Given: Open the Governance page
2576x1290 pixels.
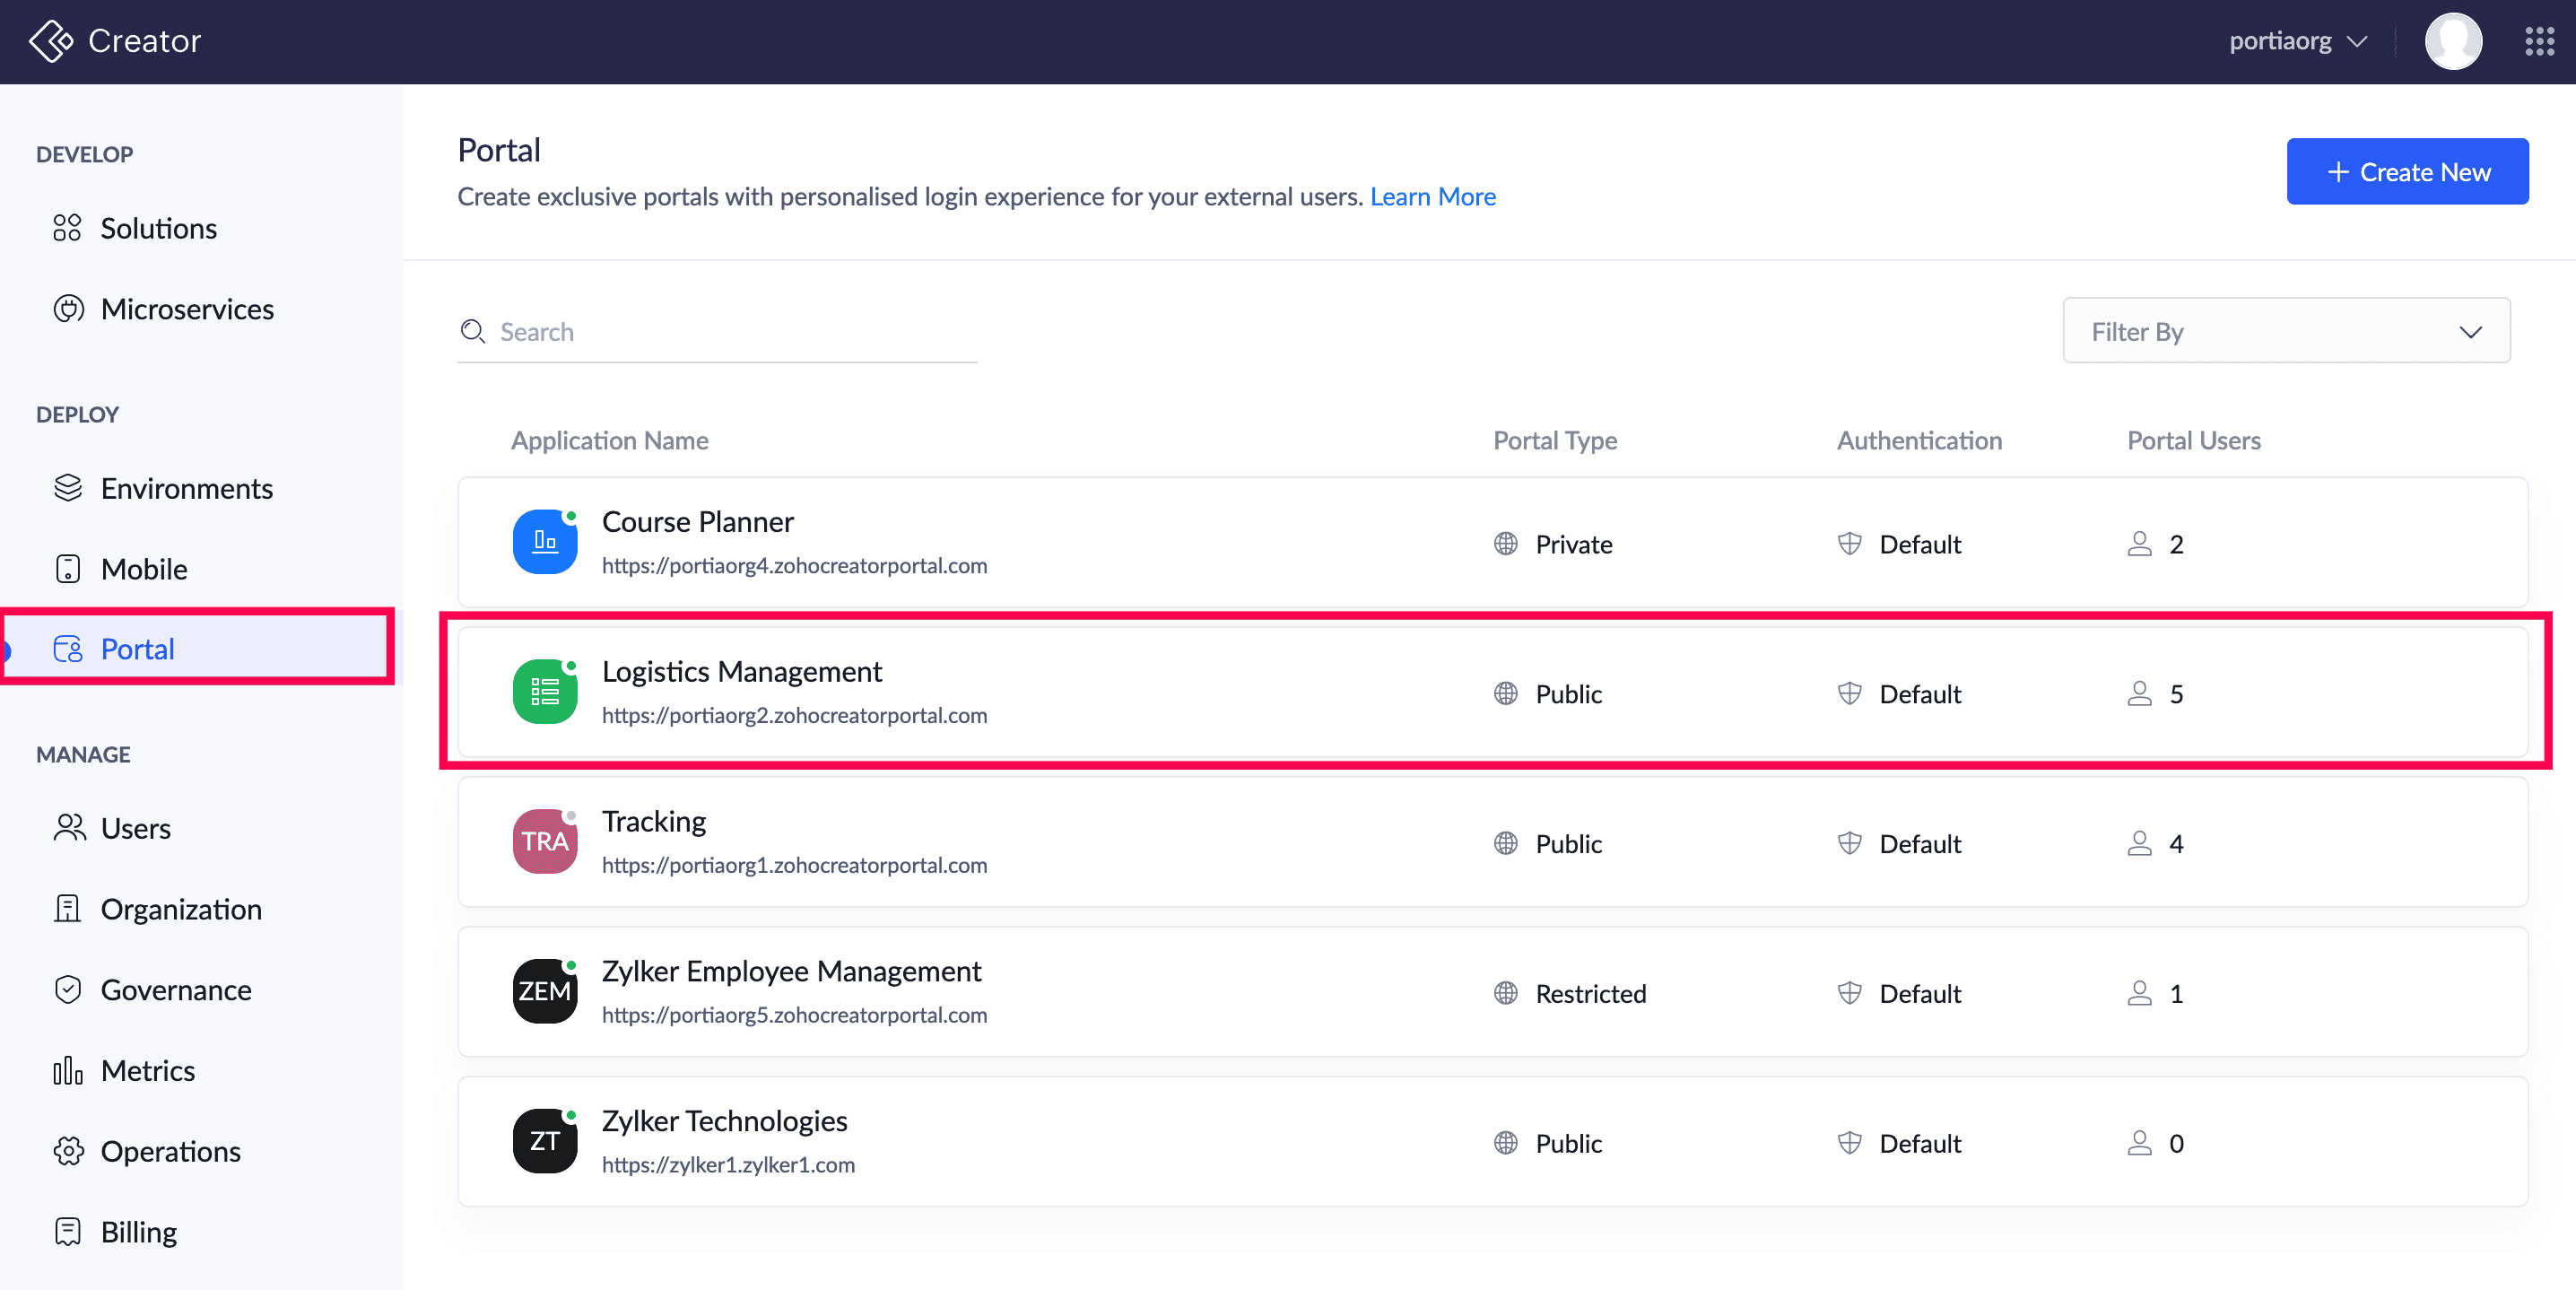Looking at the screenshot, I should 176,990.
